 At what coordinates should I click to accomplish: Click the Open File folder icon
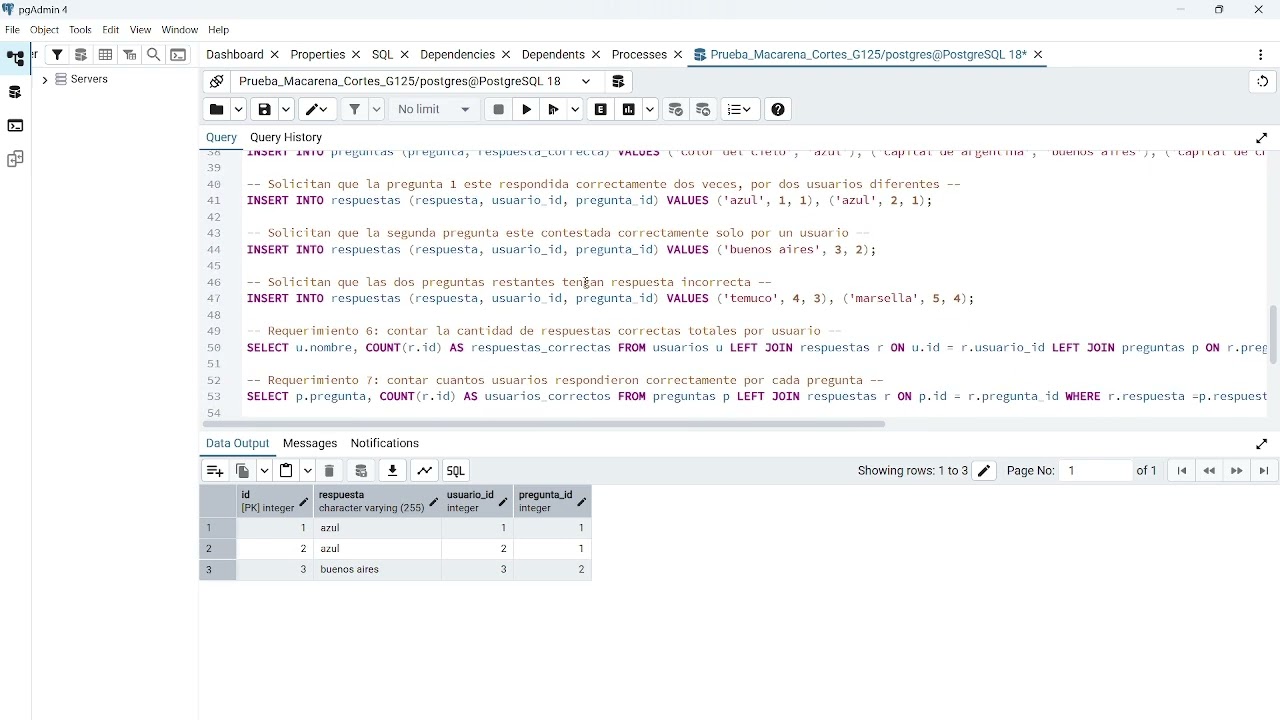click(x=216, y=110)
